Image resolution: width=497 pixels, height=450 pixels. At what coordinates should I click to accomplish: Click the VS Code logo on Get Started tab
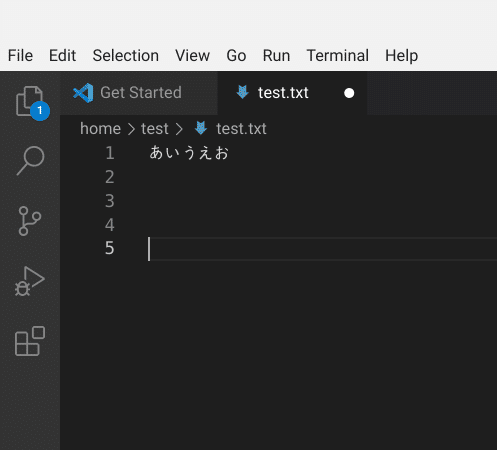83,93
